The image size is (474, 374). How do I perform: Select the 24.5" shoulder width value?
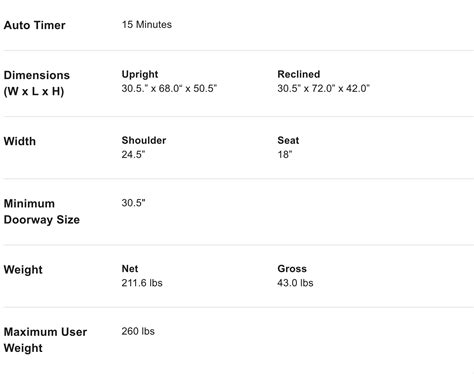pyautogui.click(x=133, y=155)
